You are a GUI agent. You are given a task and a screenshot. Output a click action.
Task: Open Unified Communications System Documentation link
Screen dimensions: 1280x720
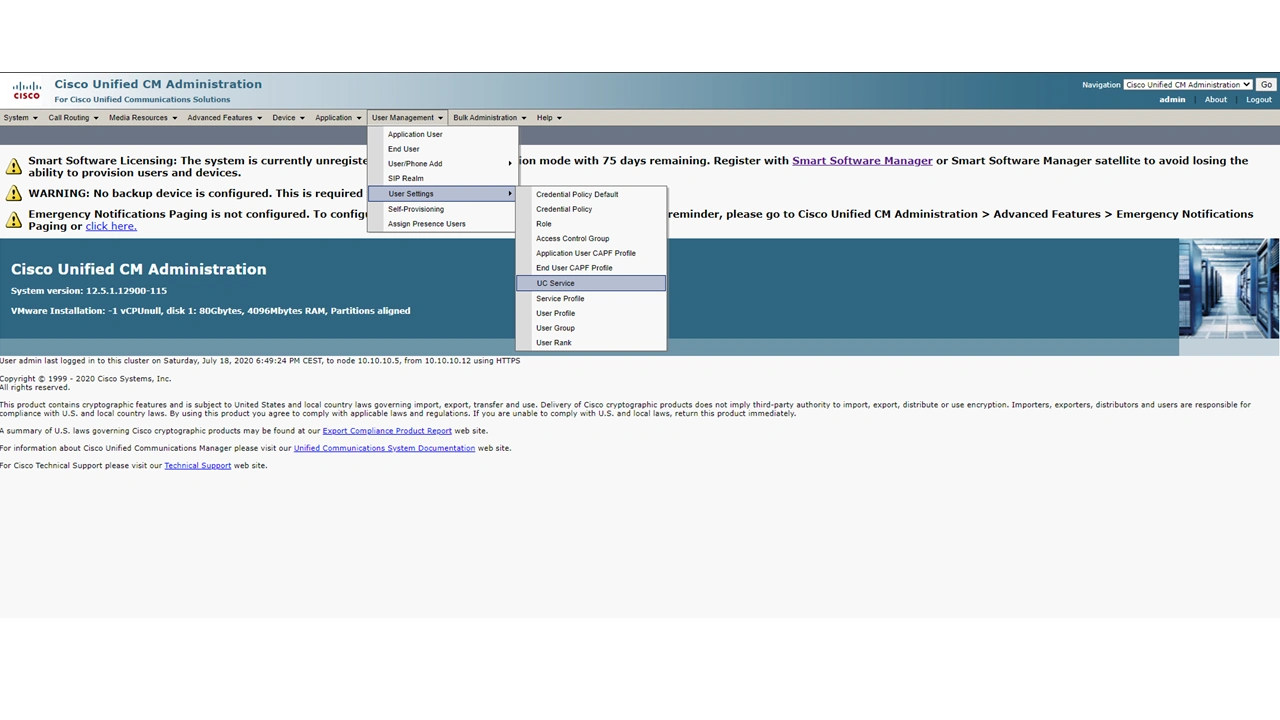[x=384, y=448]
